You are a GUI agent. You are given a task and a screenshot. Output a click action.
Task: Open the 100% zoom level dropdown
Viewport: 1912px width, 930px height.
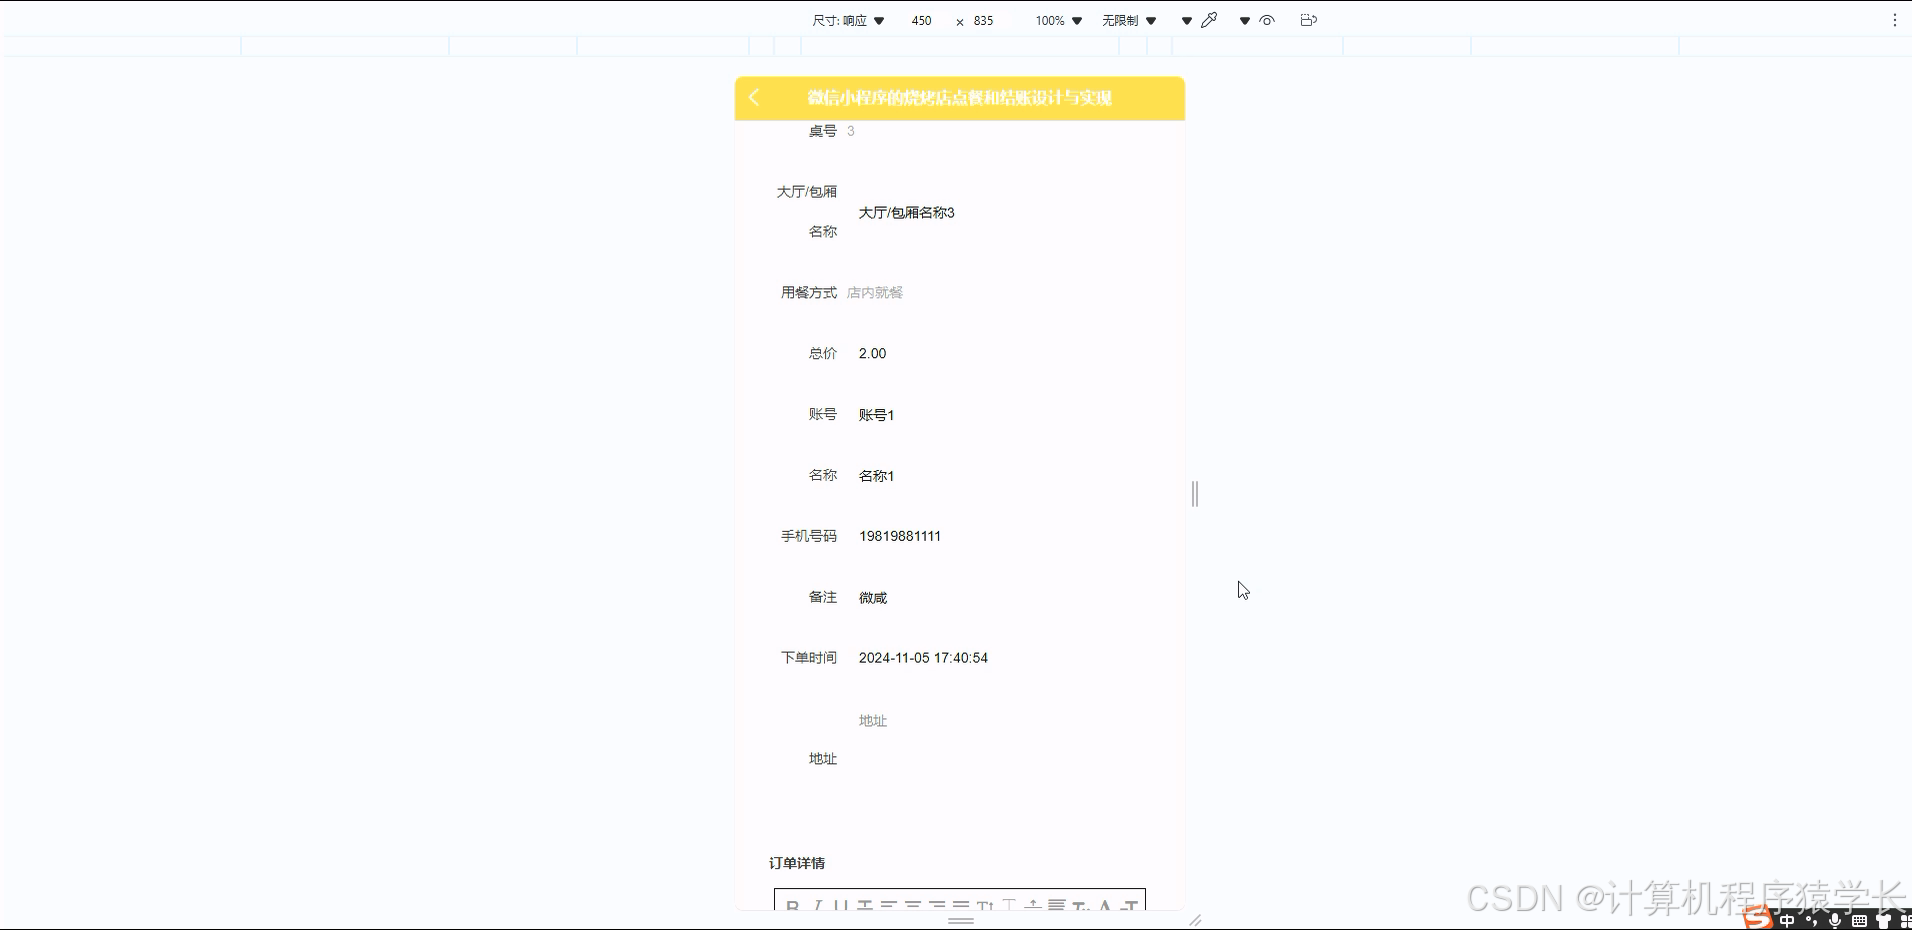(1058, 20)
